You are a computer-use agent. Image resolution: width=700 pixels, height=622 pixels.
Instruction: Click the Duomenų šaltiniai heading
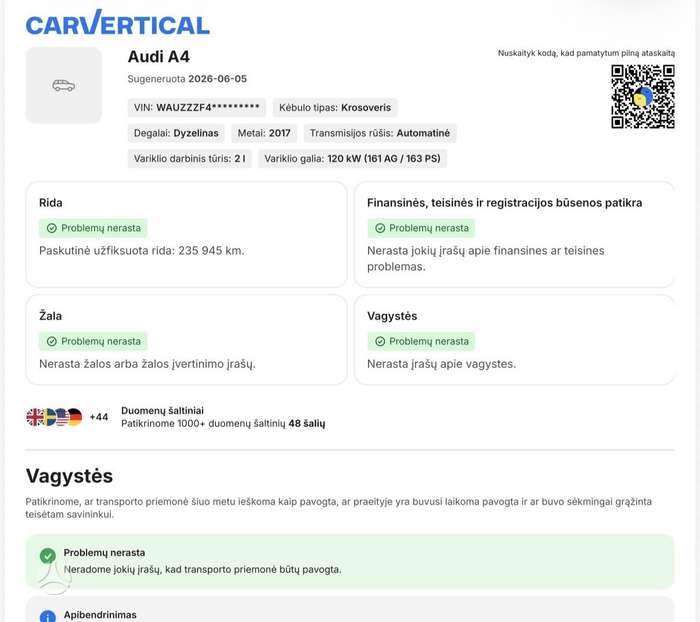click(162, 410)
